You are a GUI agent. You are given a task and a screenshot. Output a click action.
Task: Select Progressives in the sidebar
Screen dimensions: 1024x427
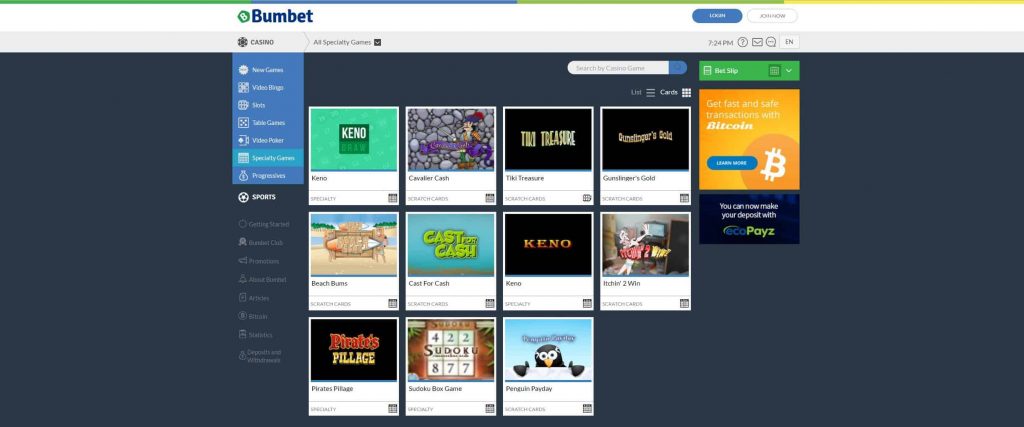(267, 175)
